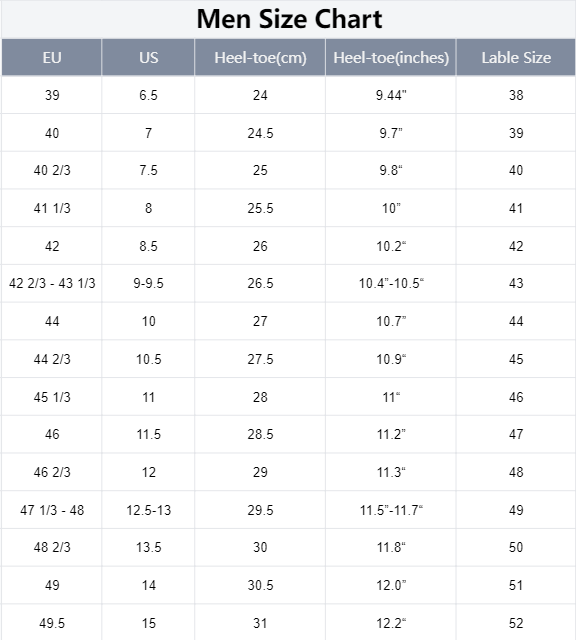Click the EU 42 2/3 - 43 1/3 cell
Image resolution: width=576 pixels, height=640 pixels.
point(52,283)
